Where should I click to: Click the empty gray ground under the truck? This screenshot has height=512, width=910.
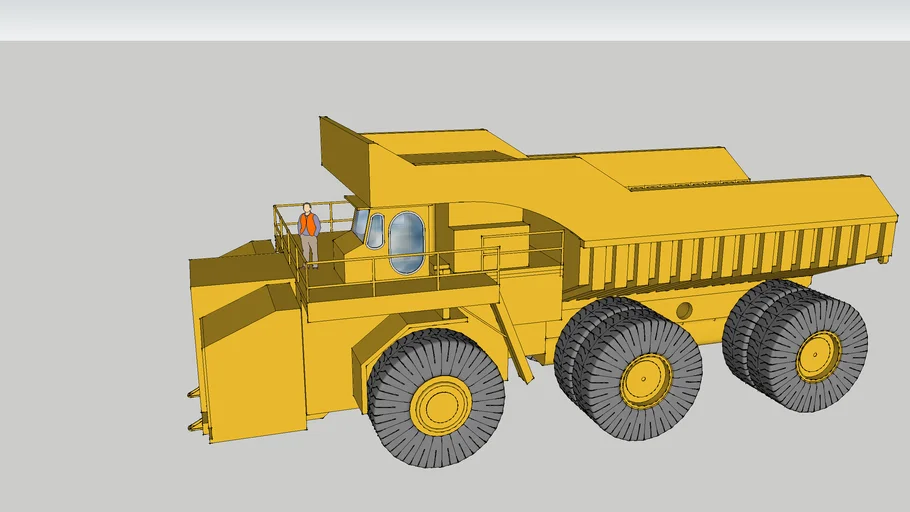coord(600,470)
